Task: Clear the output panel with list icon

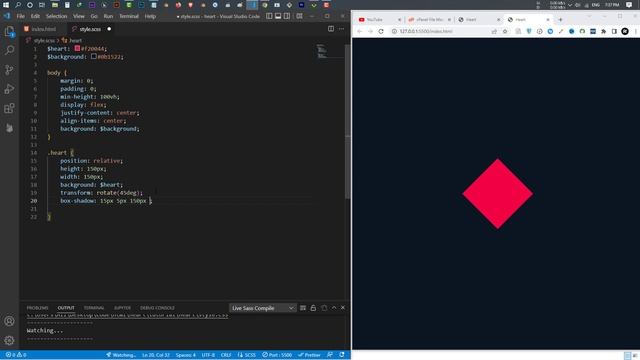Action: 303,308
